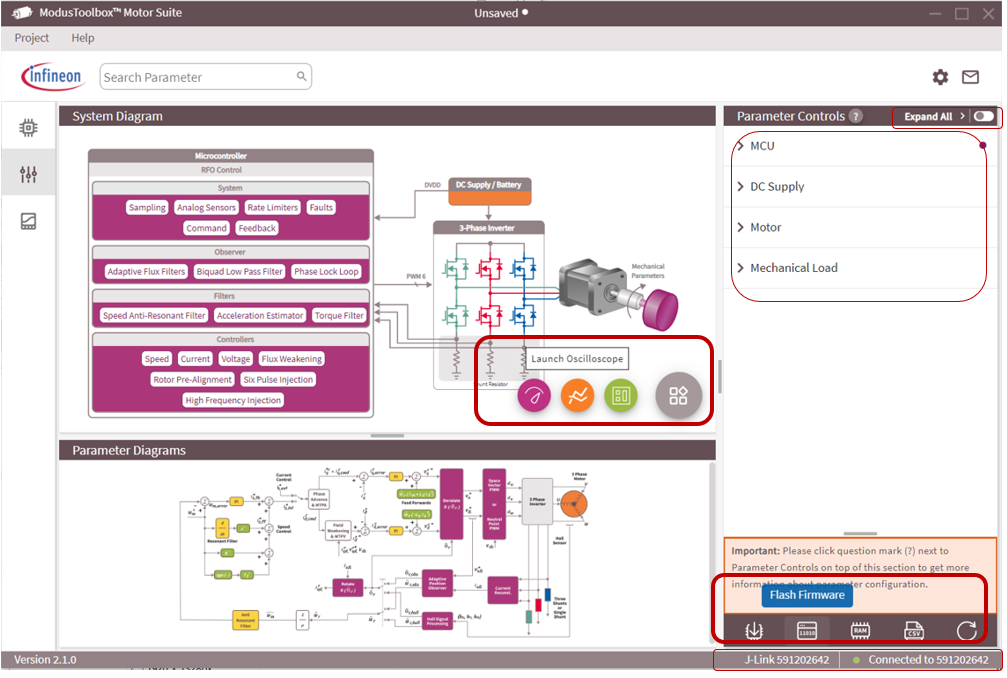
Task: Select the Flux Weakening block
Action: 292,359
